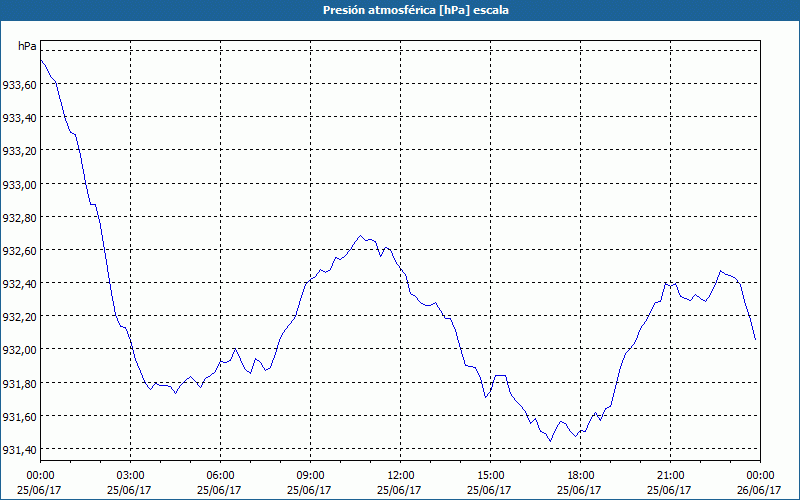Click the 931,80 y-axis label
The image size is (800, 500).
19,383
